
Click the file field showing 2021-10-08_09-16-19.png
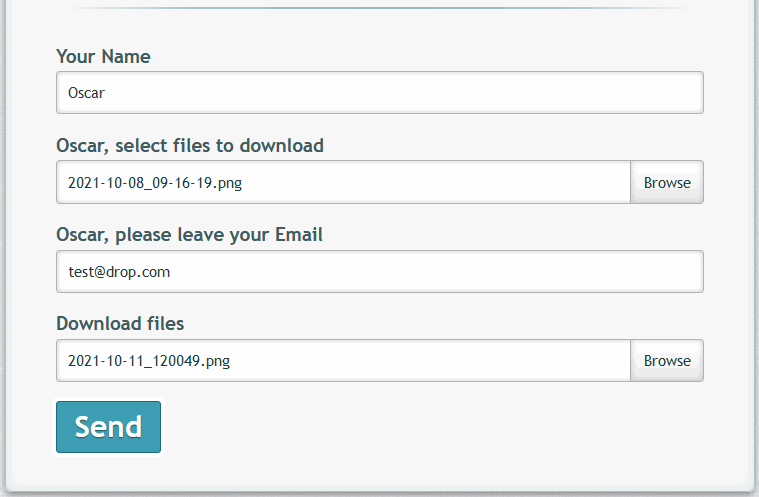point(343,183)
